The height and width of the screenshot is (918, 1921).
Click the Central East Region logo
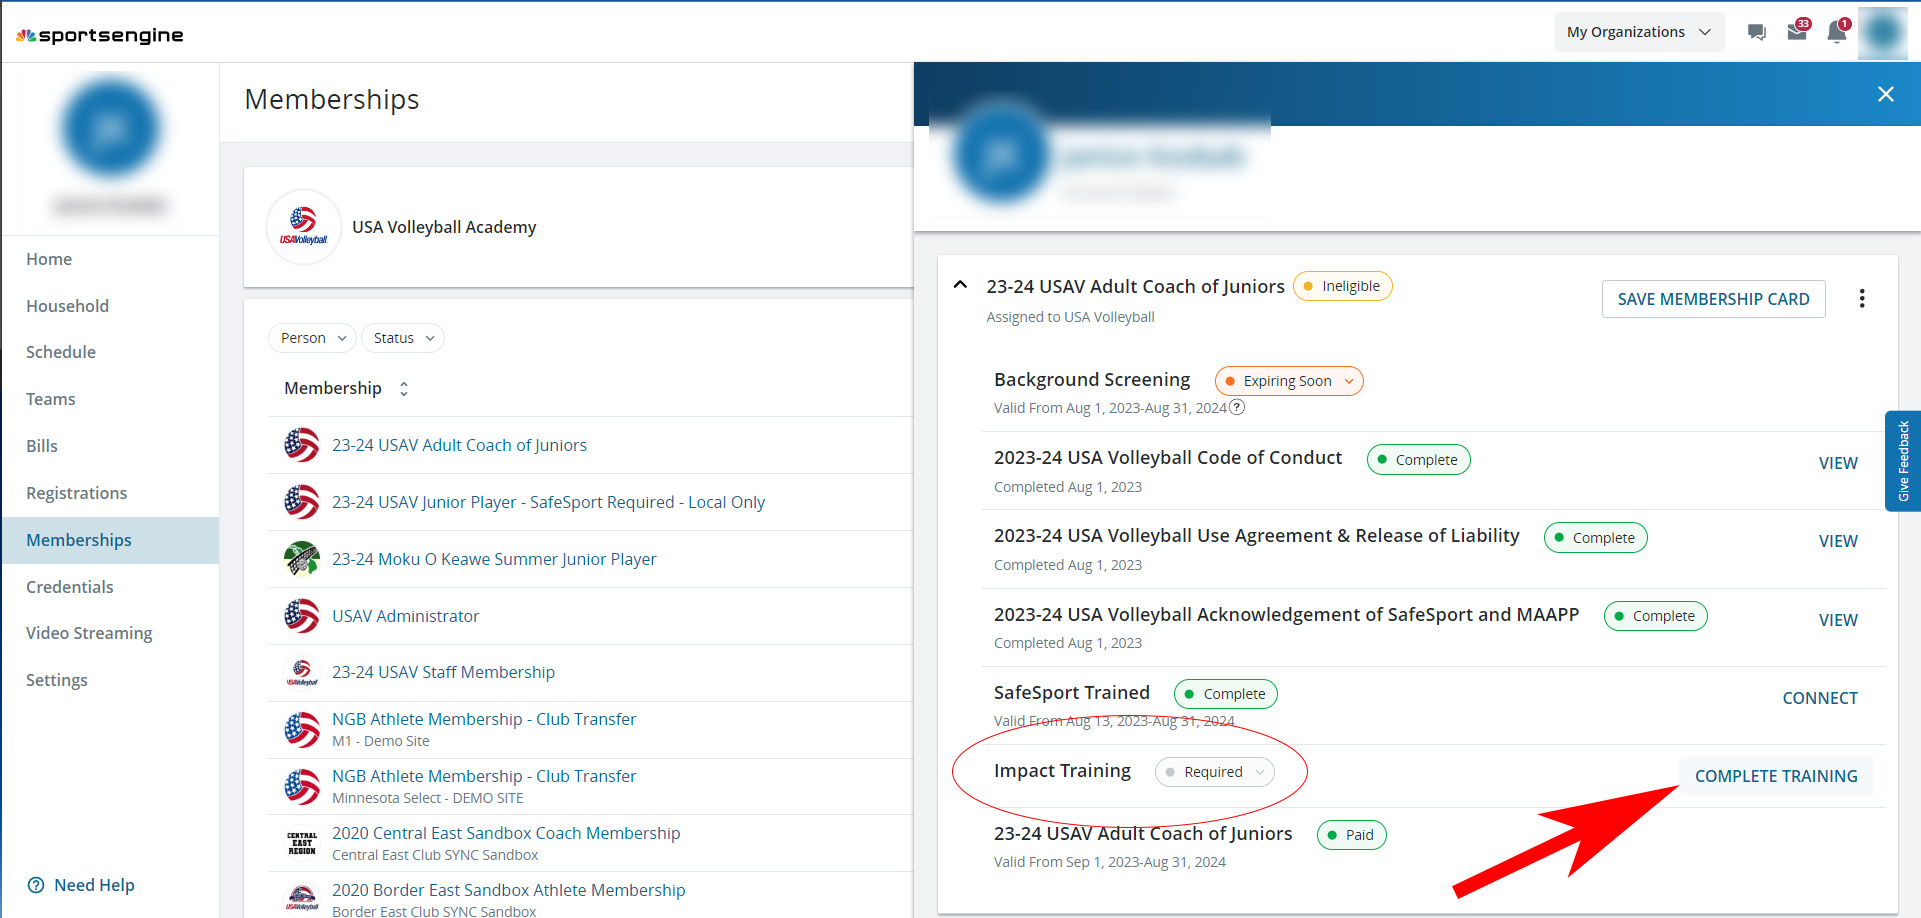pos(302,843)
